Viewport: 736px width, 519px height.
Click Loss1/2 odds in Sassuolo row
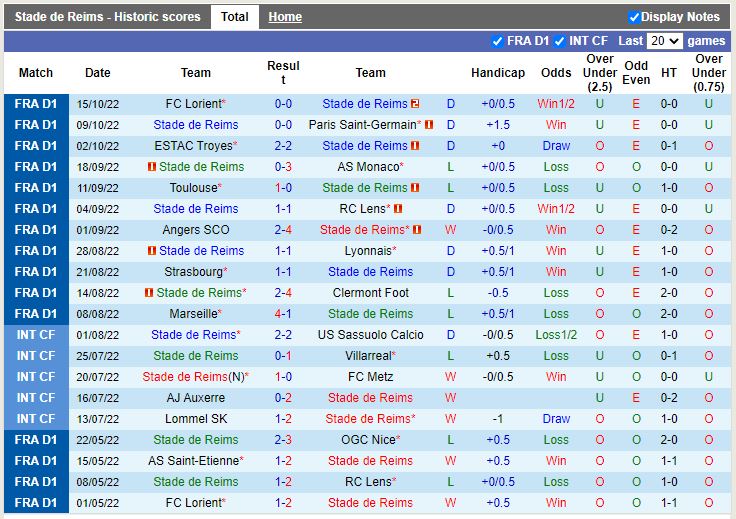[556, 335]
